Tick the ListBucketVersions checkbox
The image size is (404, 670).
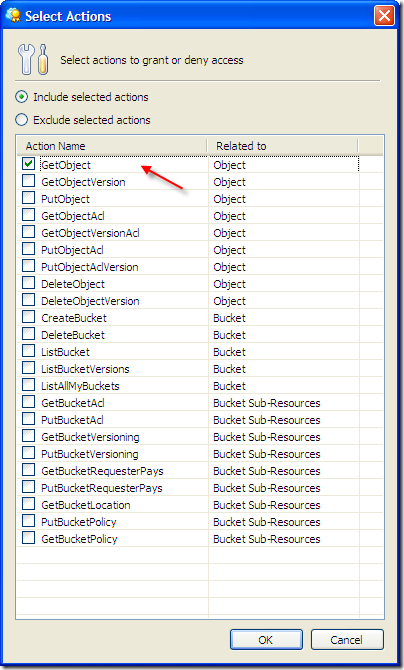point(29,368)
